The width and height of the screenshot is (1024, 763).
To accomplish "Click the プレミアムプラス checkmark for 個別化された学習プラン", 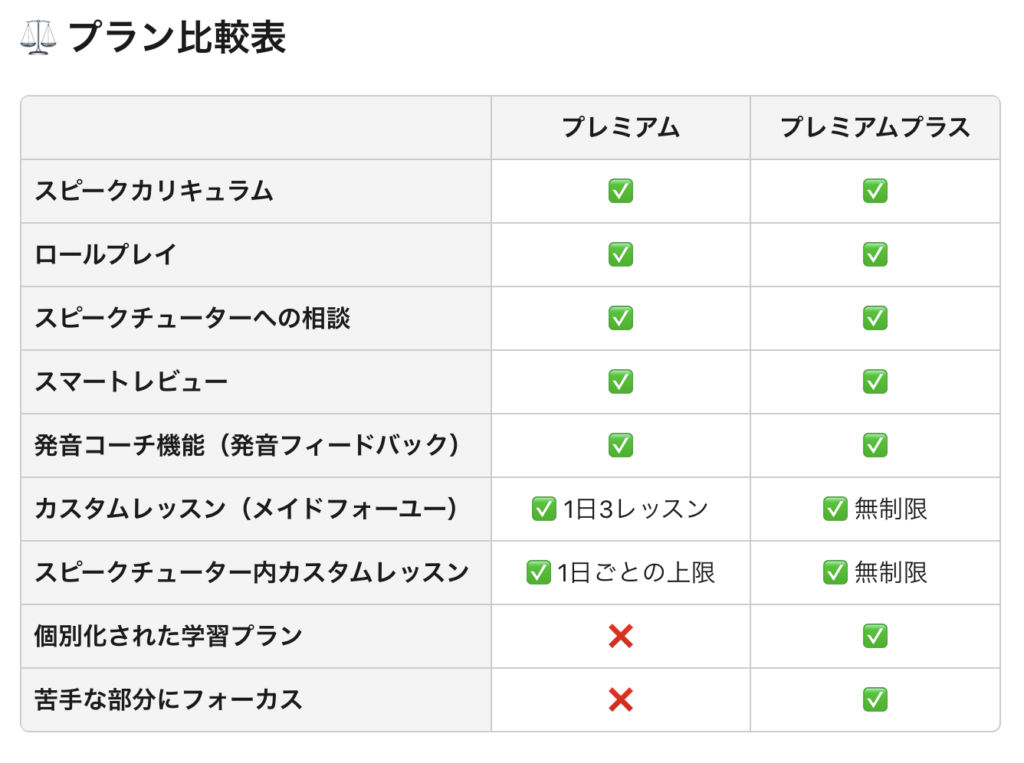I will [x=875, y=636].
